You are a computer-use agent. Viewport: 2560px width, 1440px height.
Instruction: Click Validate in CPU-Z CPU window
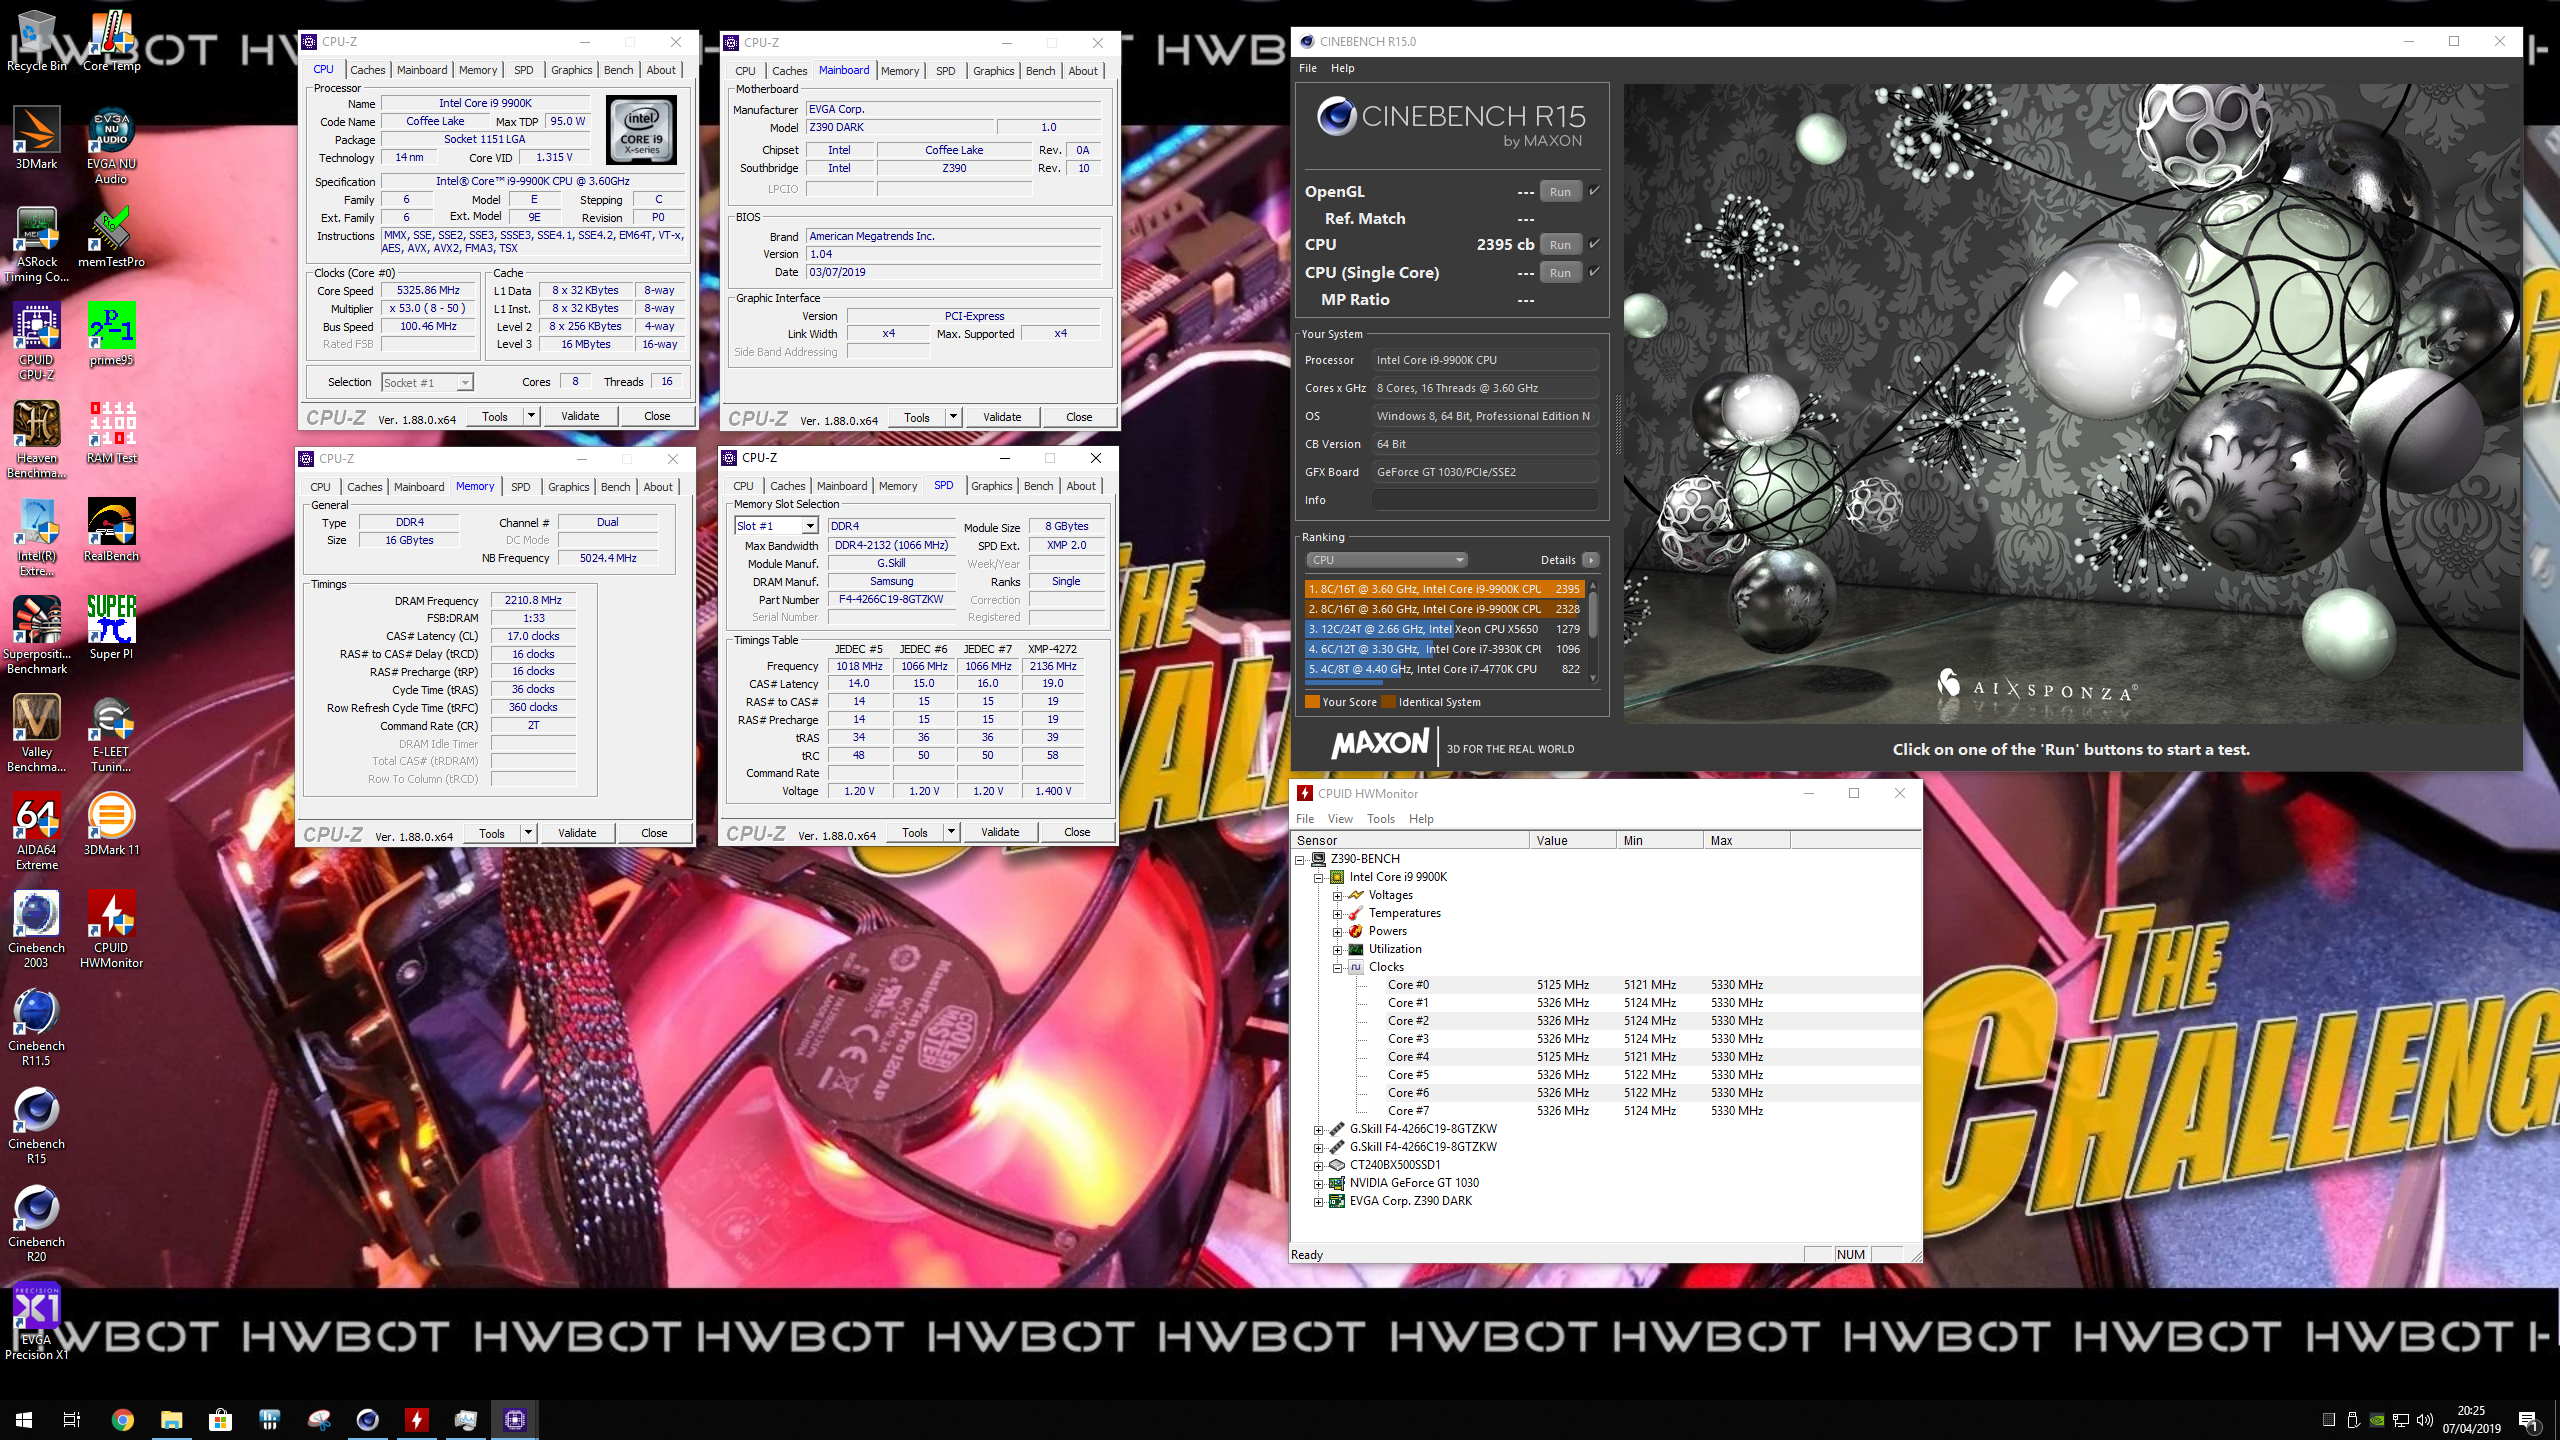[x=580, y=416]
